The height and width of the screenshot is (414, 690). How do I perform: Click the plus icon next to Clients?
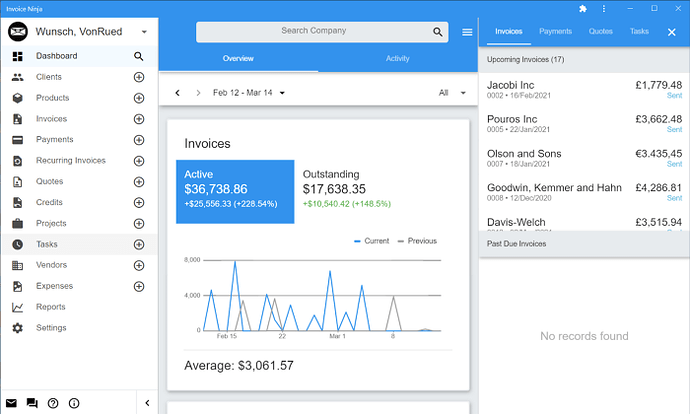pyautogui.click(x=139, y=77)
